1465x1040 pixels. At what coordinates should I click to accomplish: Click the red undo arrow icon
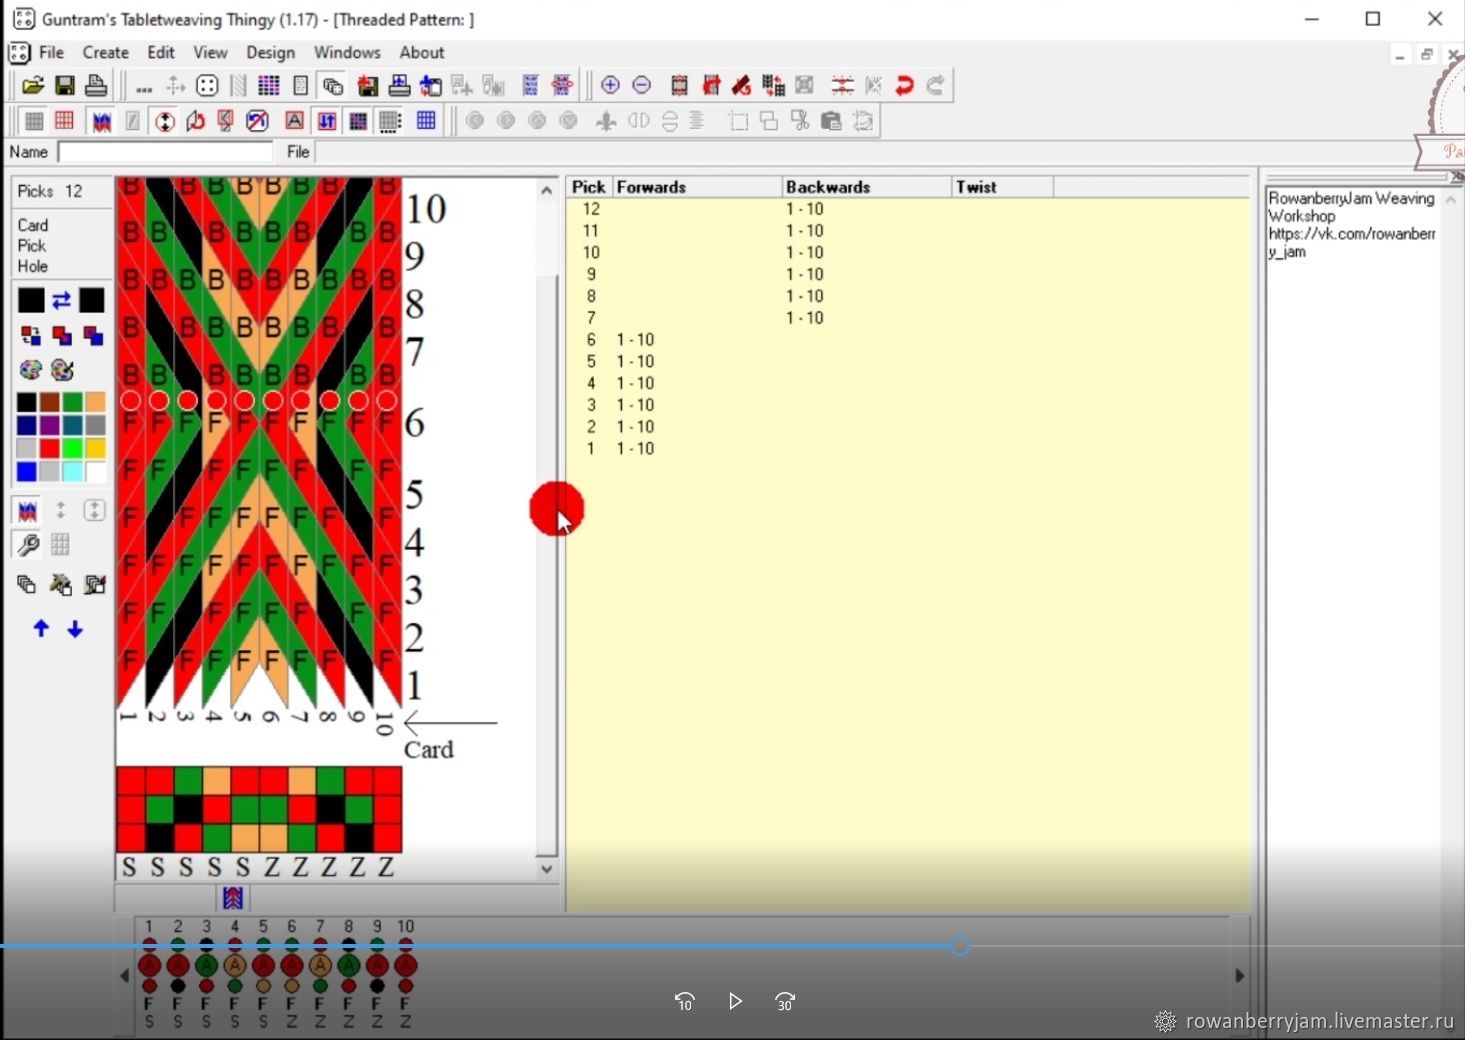905,85
